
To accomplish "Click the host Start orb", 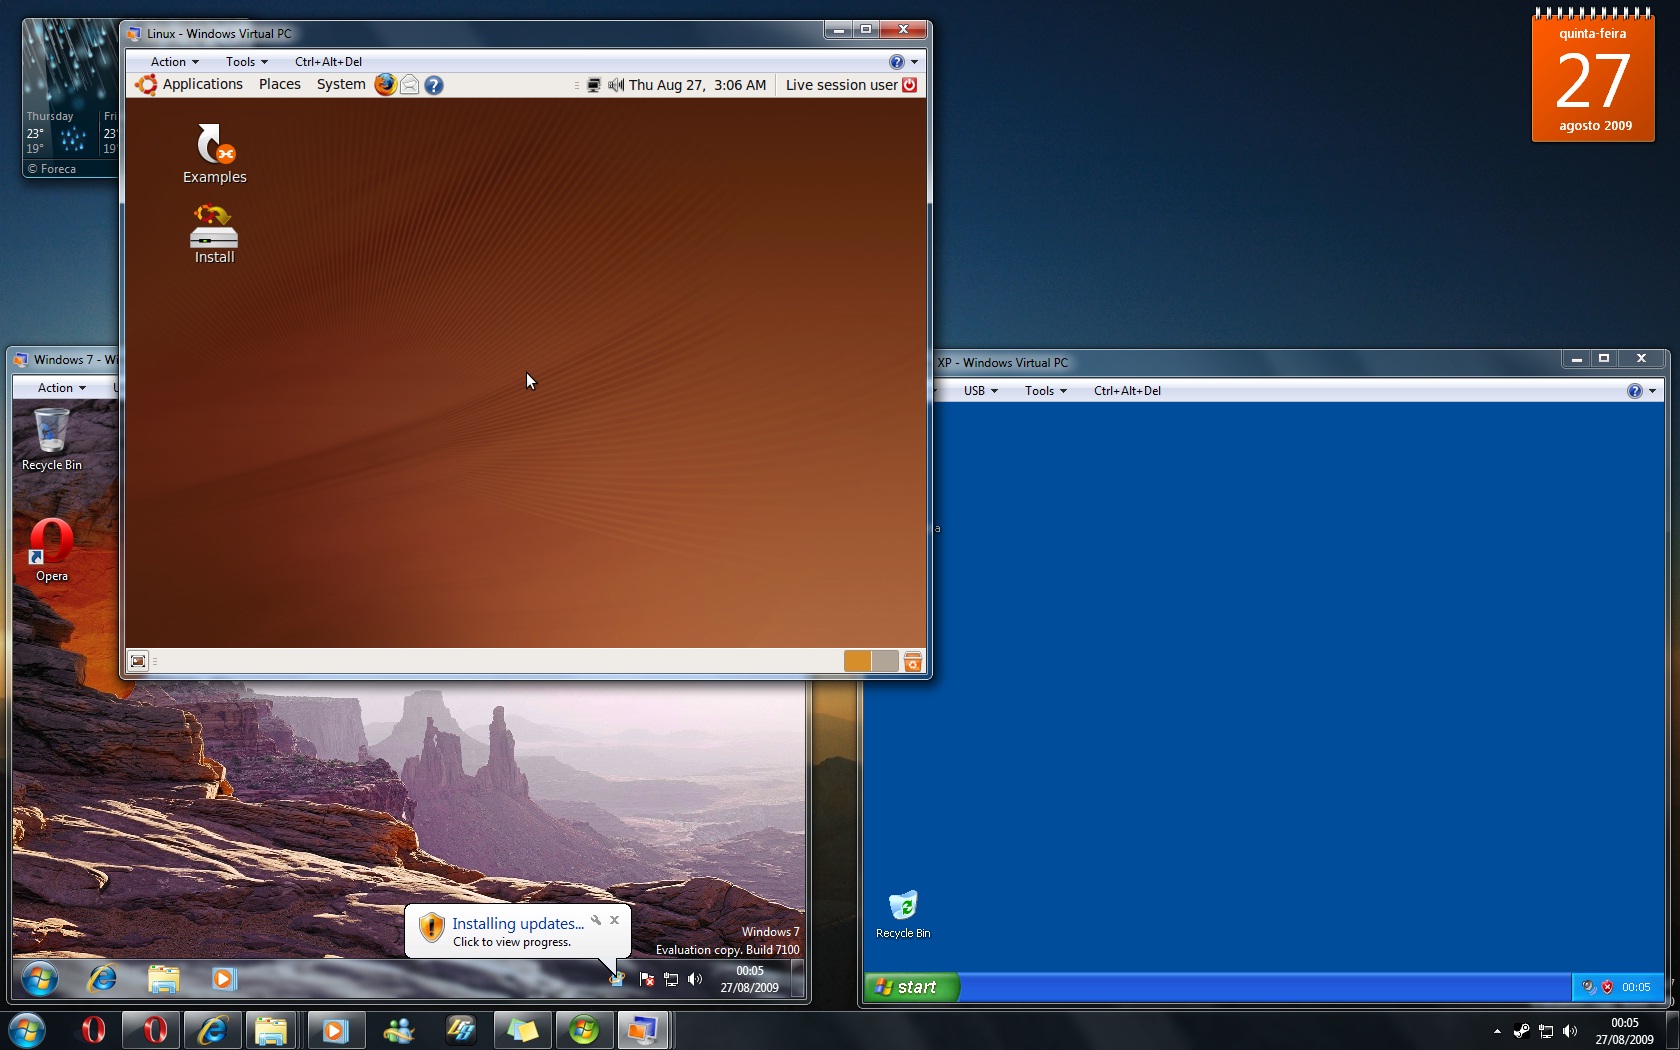I will pos(27,1030).
